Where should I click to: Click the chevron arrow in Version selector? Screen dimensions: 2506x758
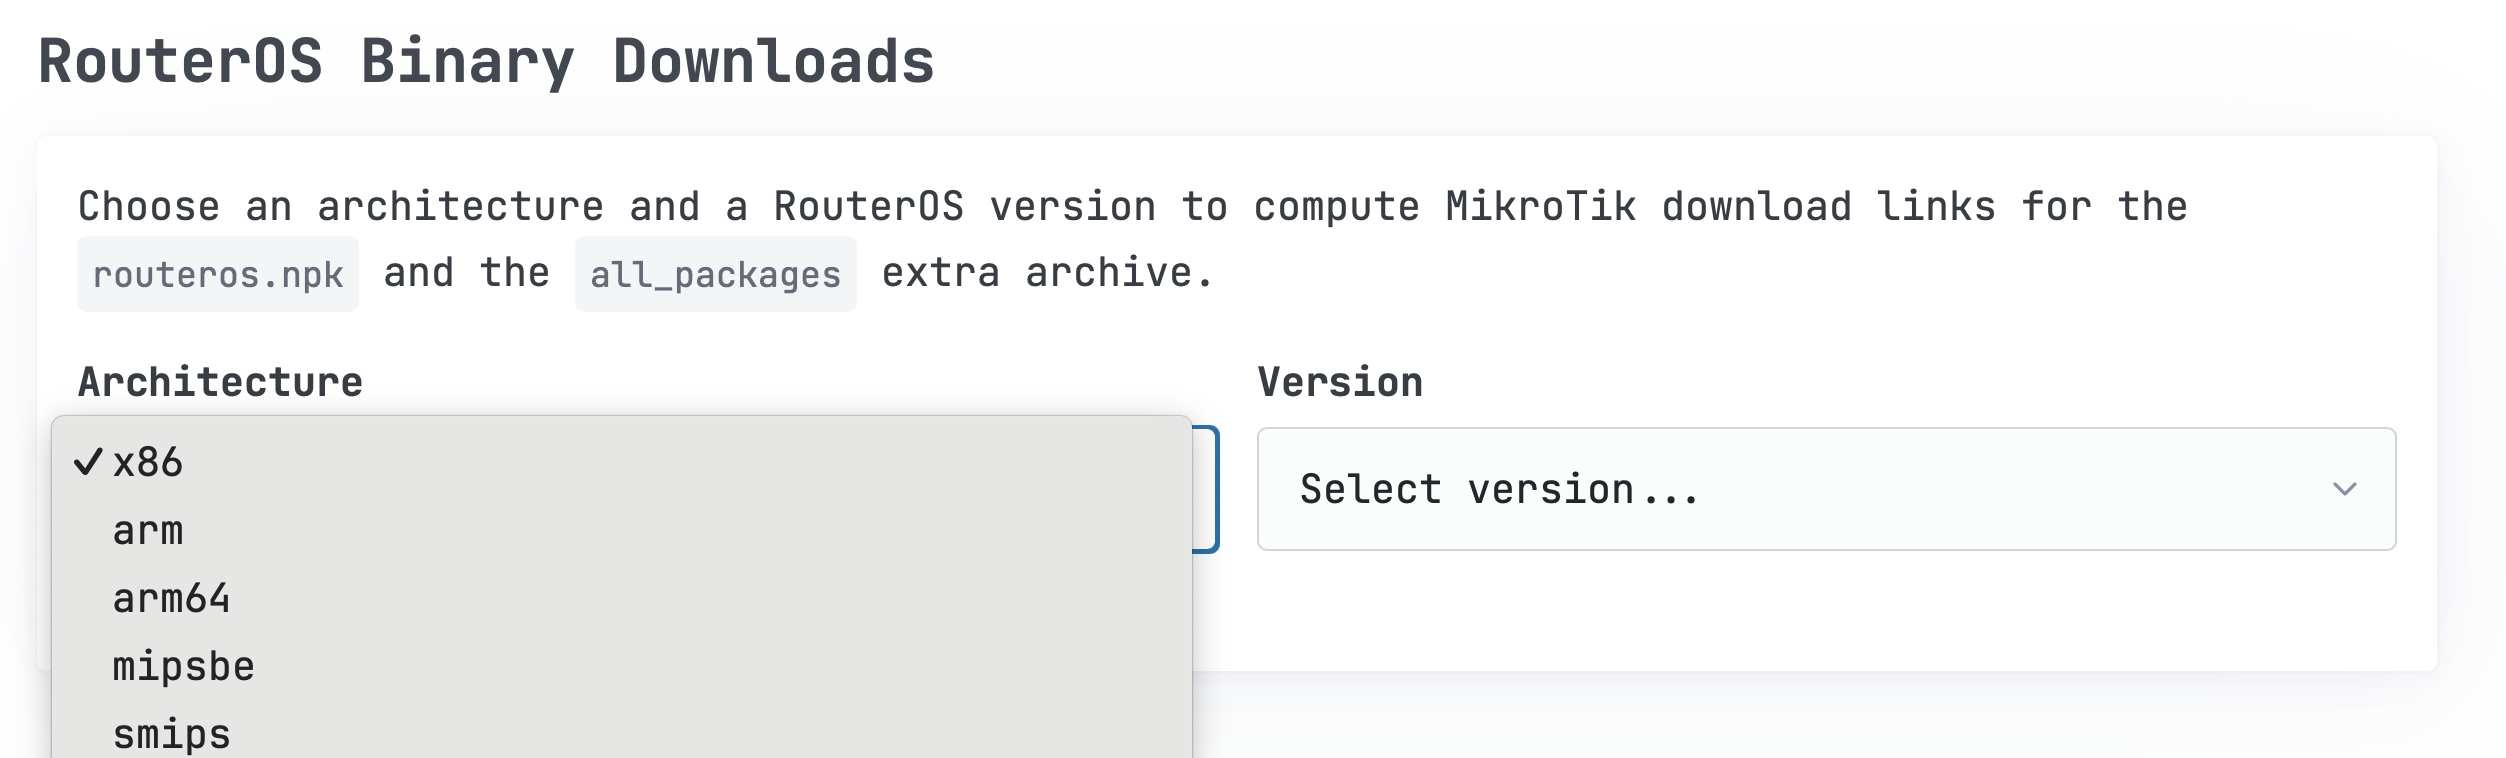(2344, 489)
